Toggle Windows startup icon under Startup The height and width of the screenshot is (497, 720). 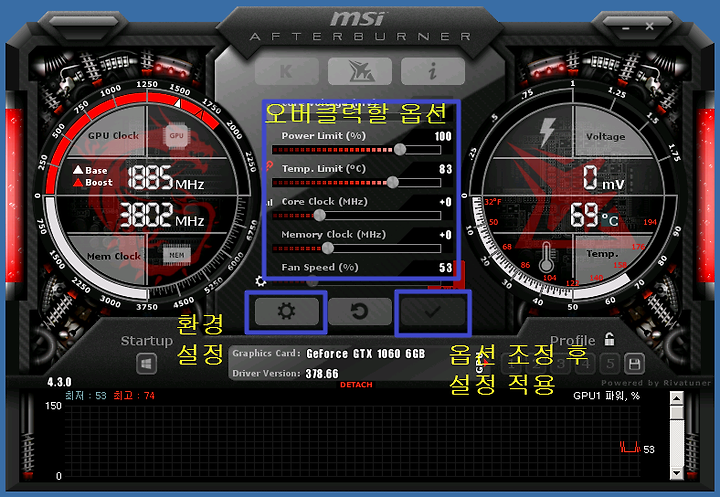click(x=146, y=364)
